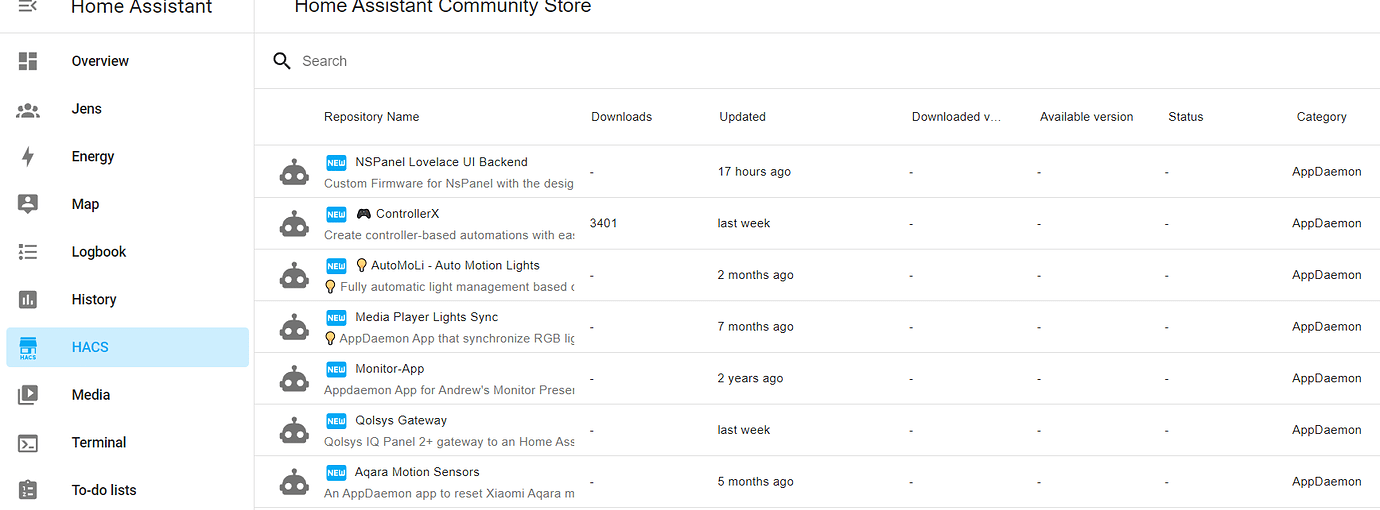Screen dimensions: 1380x510
Task: Sort by Available version column header
Action: (1086, 117)
